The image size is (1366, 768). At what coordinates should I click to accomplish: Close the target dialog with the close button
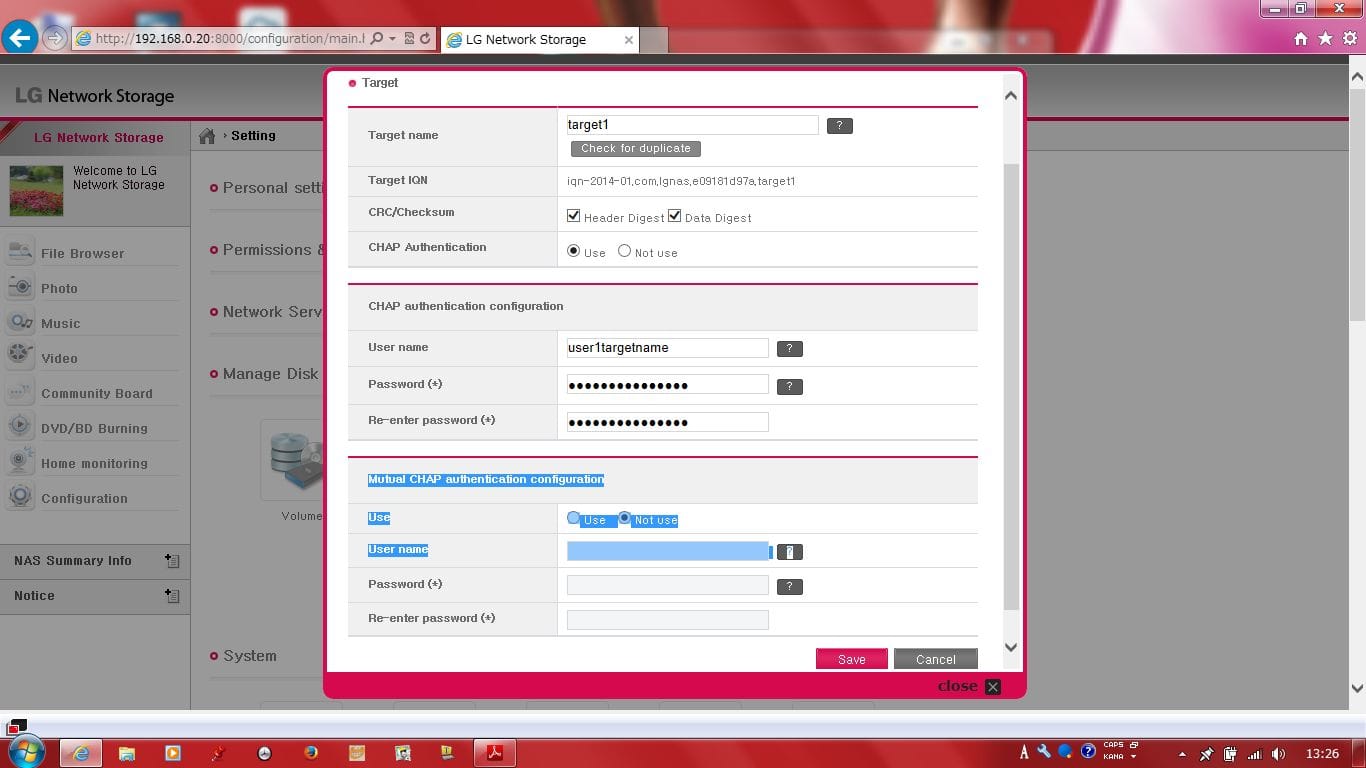pos(969,686)
